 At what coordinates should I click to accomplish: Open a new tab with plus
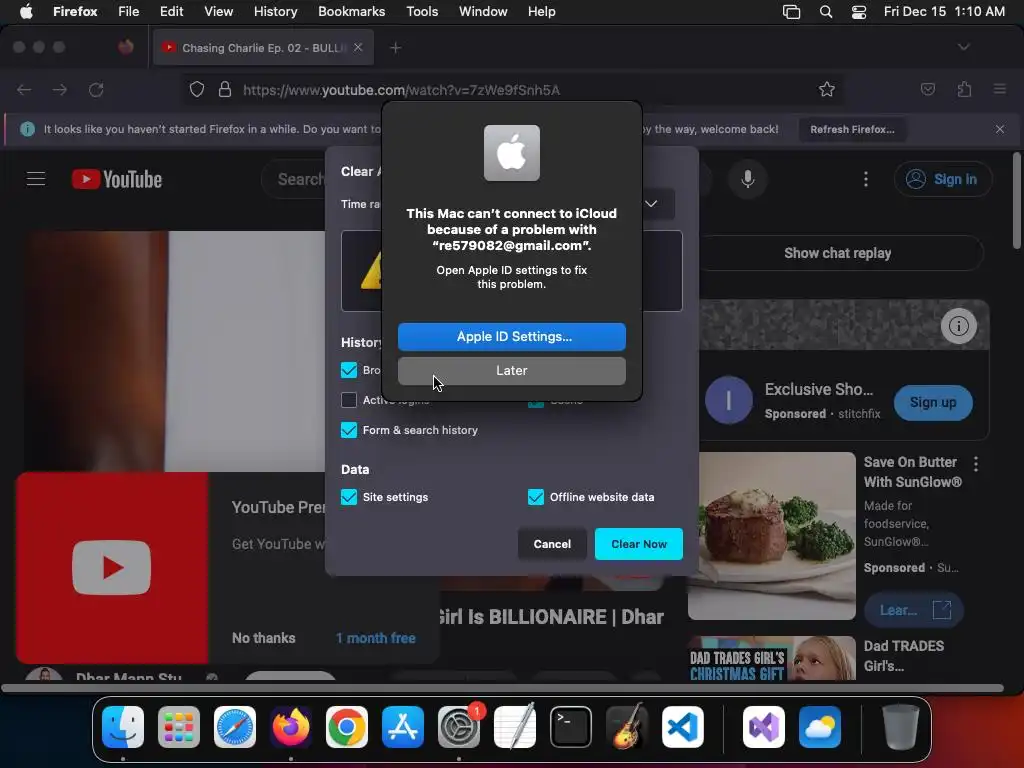395,48
